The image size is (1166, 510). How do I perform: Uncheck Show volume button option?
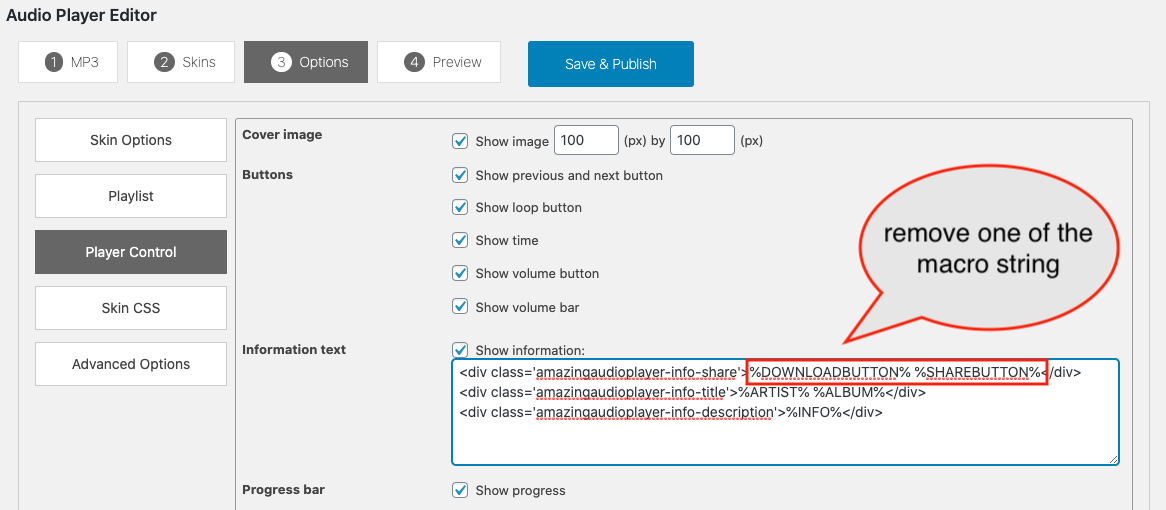[x=460, y=273]
